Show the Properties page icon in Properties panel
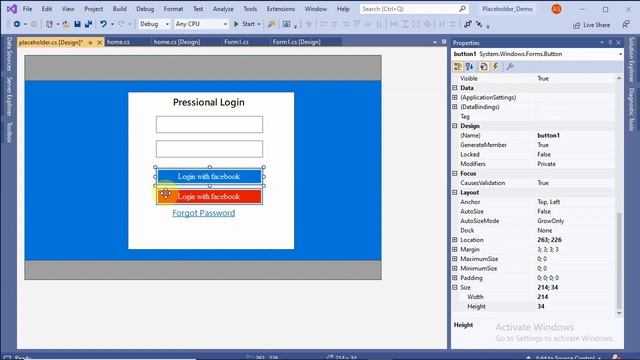Screen dimensions: 640x360 click(483, 67)
